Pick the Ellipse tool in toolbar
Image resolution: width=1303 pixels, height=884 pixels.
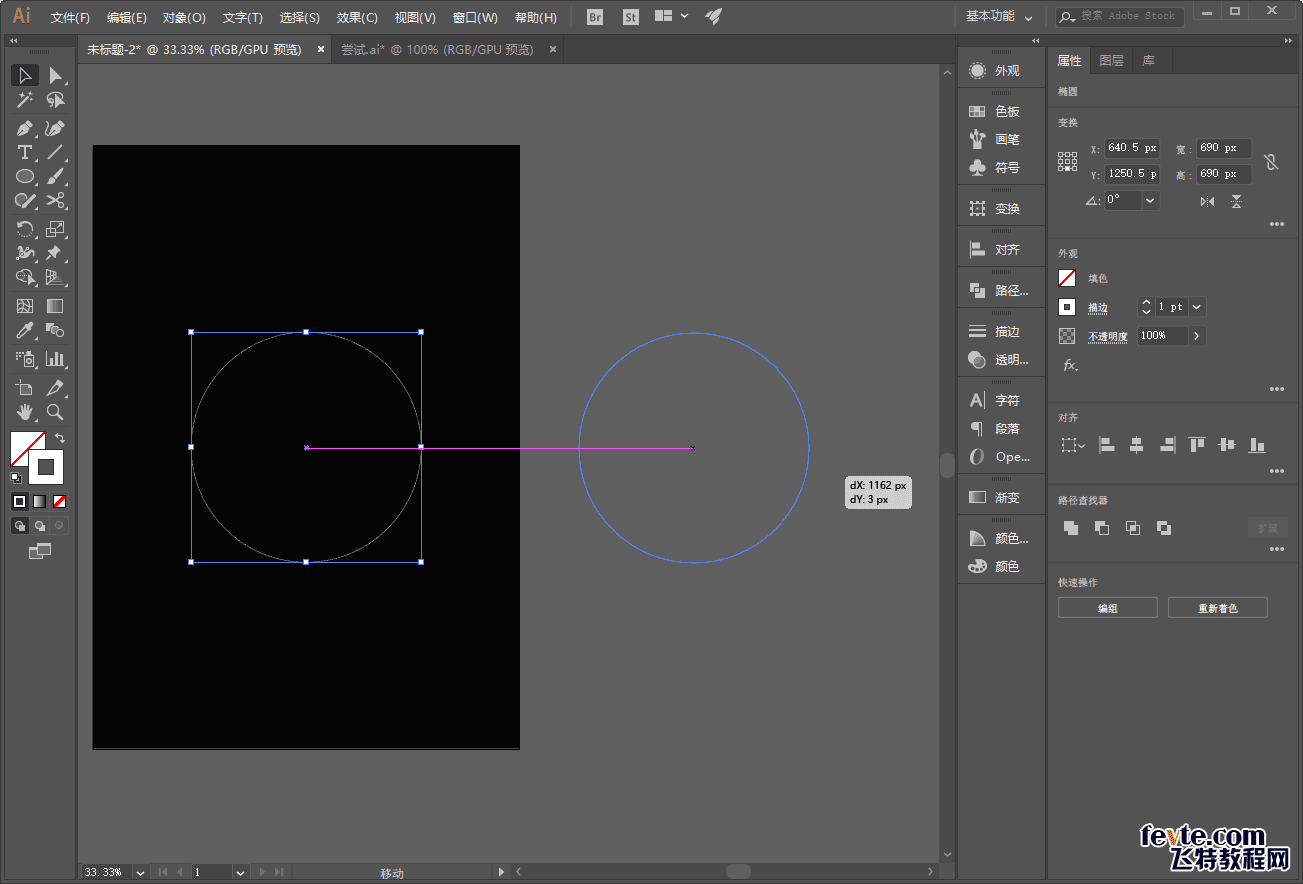click(x=25, y=177)
